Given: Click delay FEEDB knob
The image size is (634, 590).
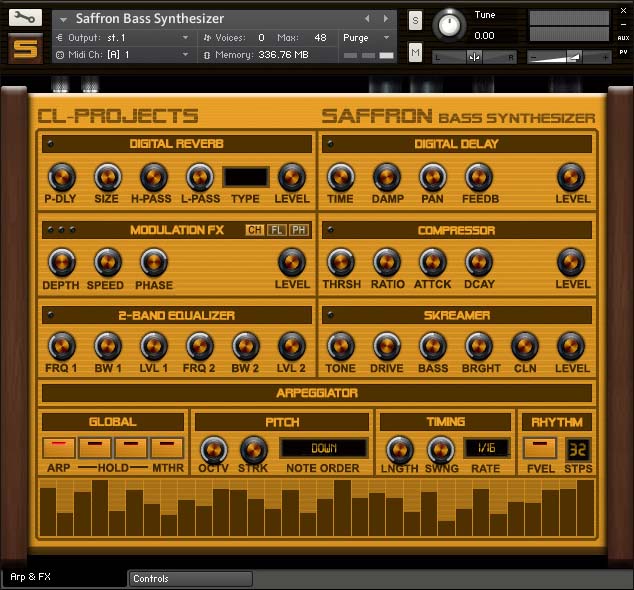Looking at the screenshot, I should tap(479, 177).
